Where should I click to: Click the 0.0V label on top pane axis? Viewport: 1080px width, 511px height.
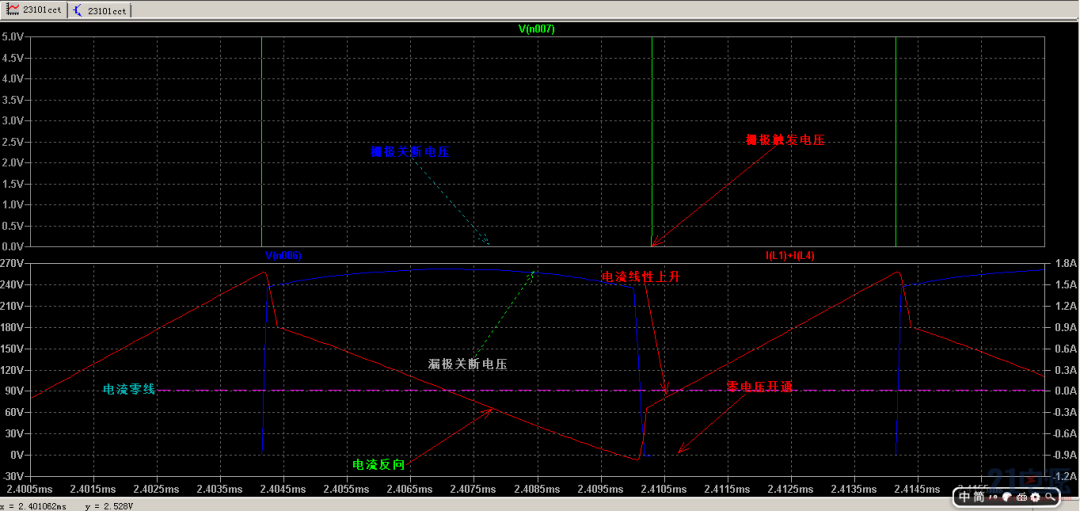[x=14, y=247]
